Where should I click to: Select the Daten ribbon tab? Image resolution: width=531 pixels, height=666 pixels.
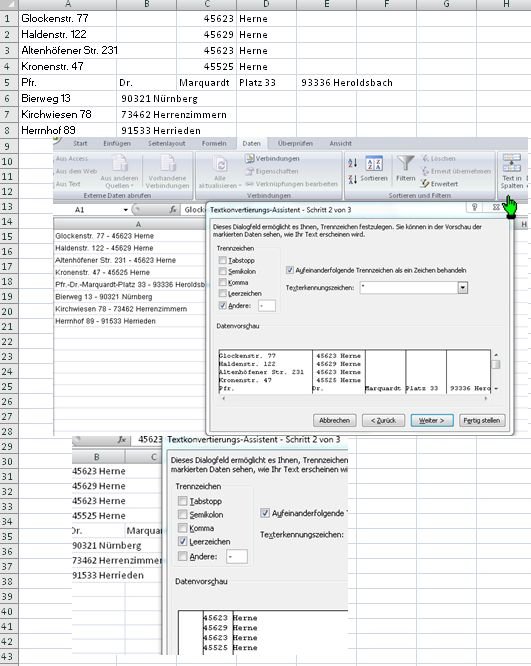251,144
